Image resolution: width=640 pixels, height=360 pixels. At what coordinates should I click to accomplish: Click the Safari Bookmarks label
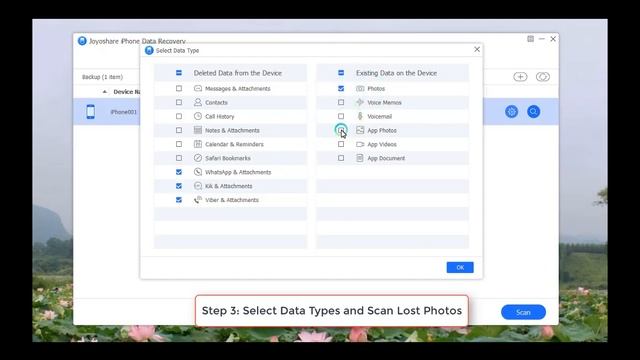[x=228, y=158]
